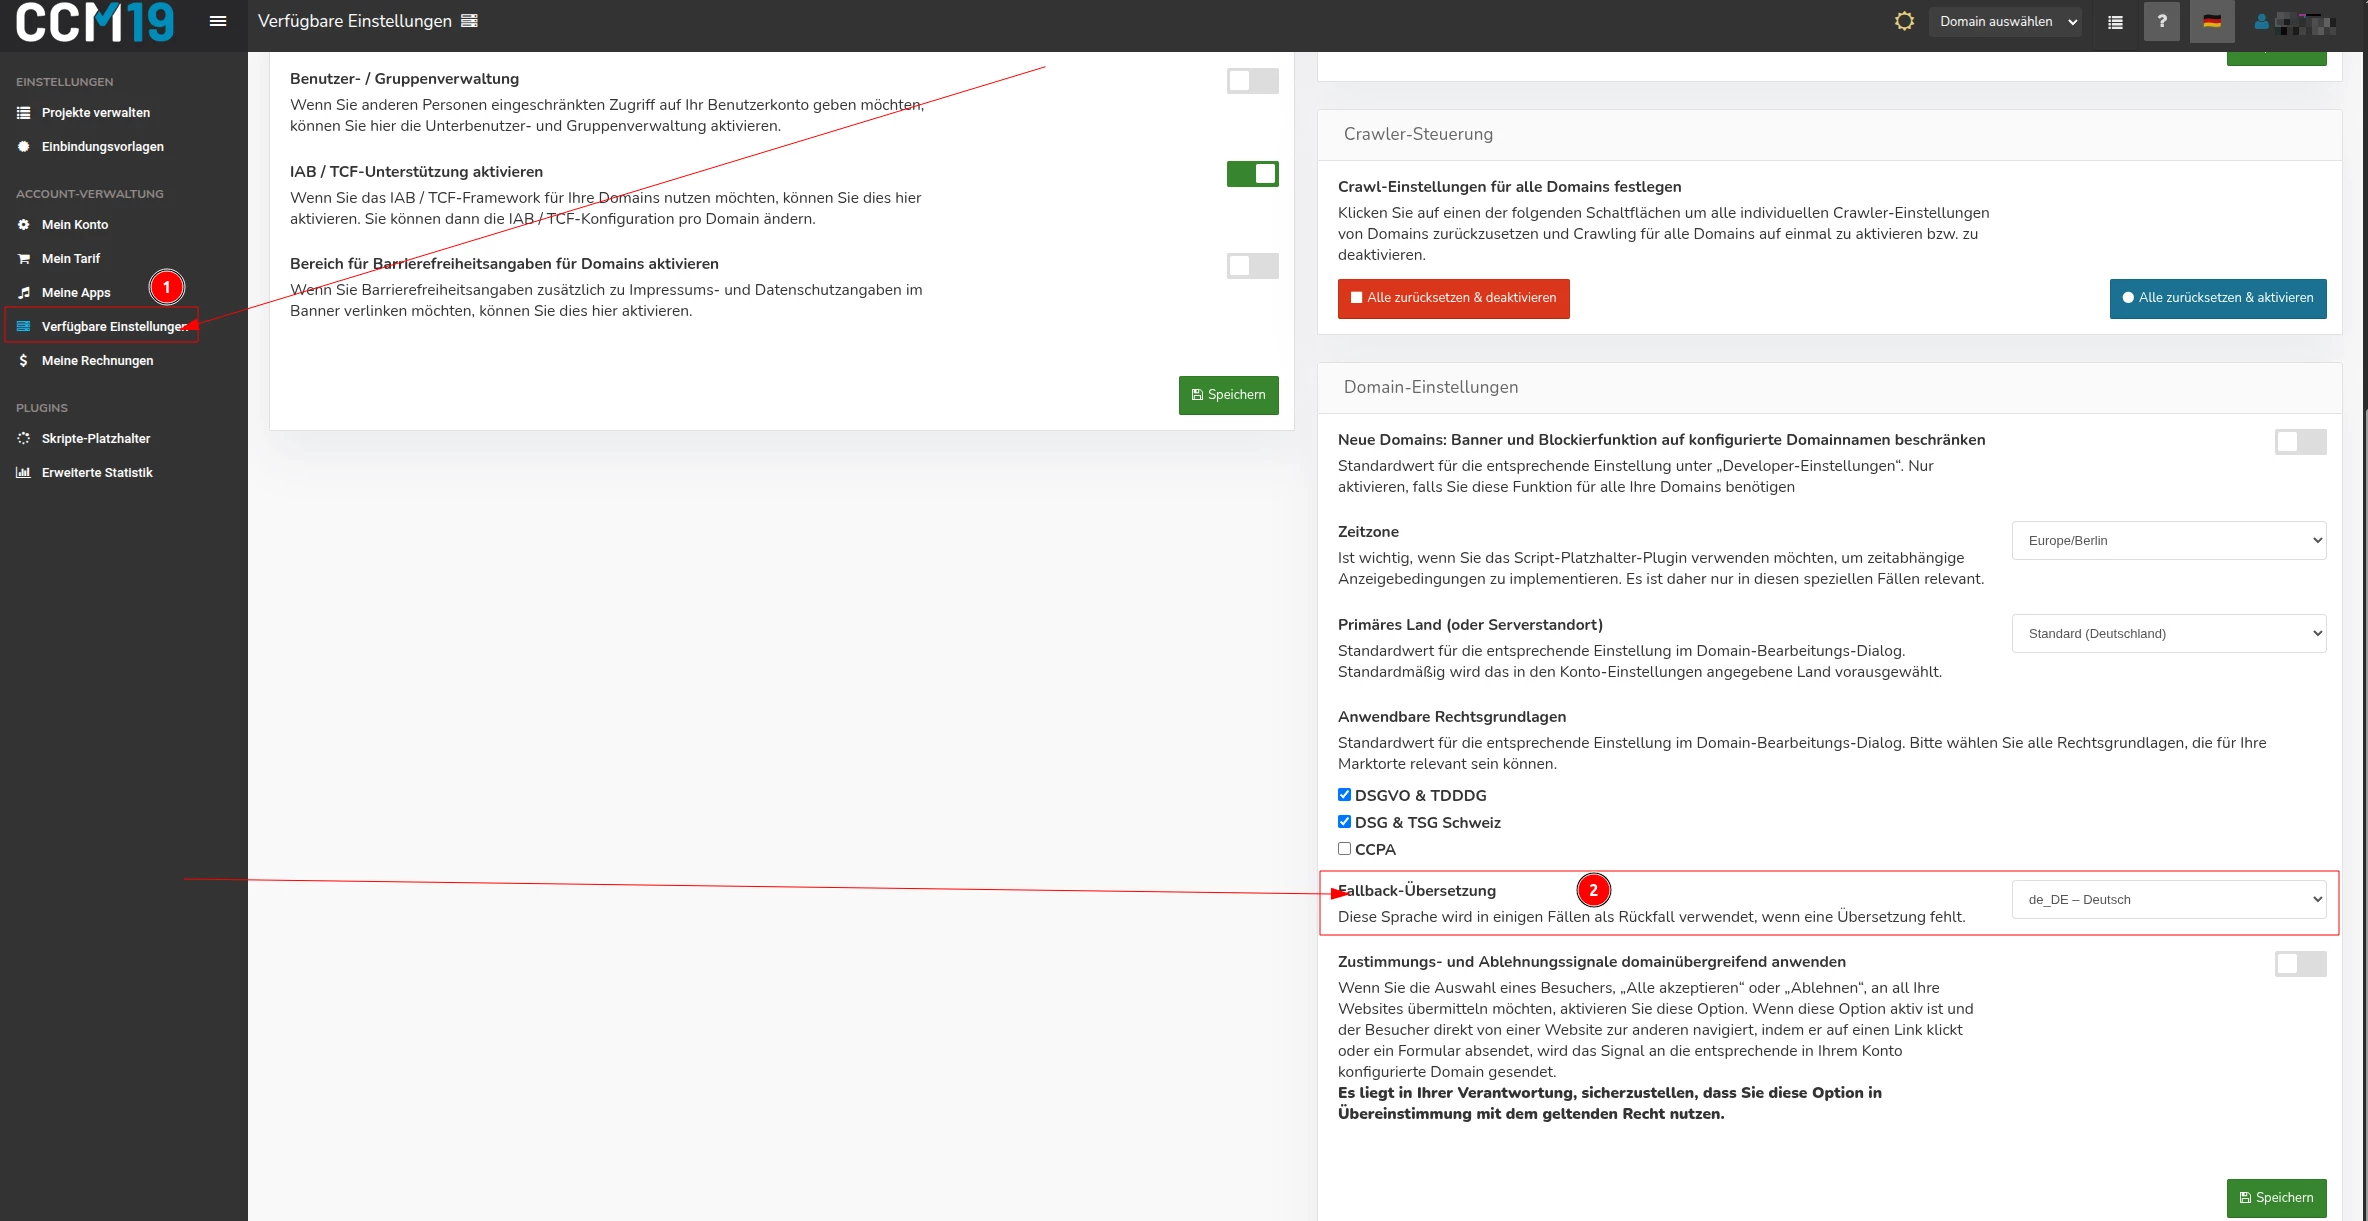Image resolution: width=2368 pixels, height=1221 pixels.
Task: Open Skripte-Platzhalter plugin
Action: coord(96,439)
